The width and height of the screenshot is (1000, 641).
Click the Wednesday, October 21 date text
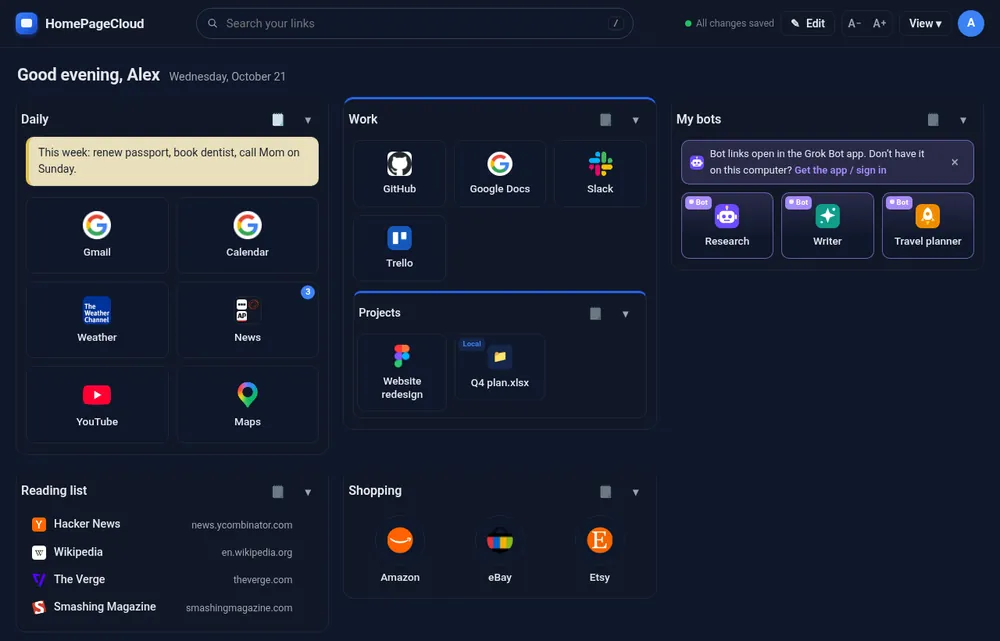point(227,77)
